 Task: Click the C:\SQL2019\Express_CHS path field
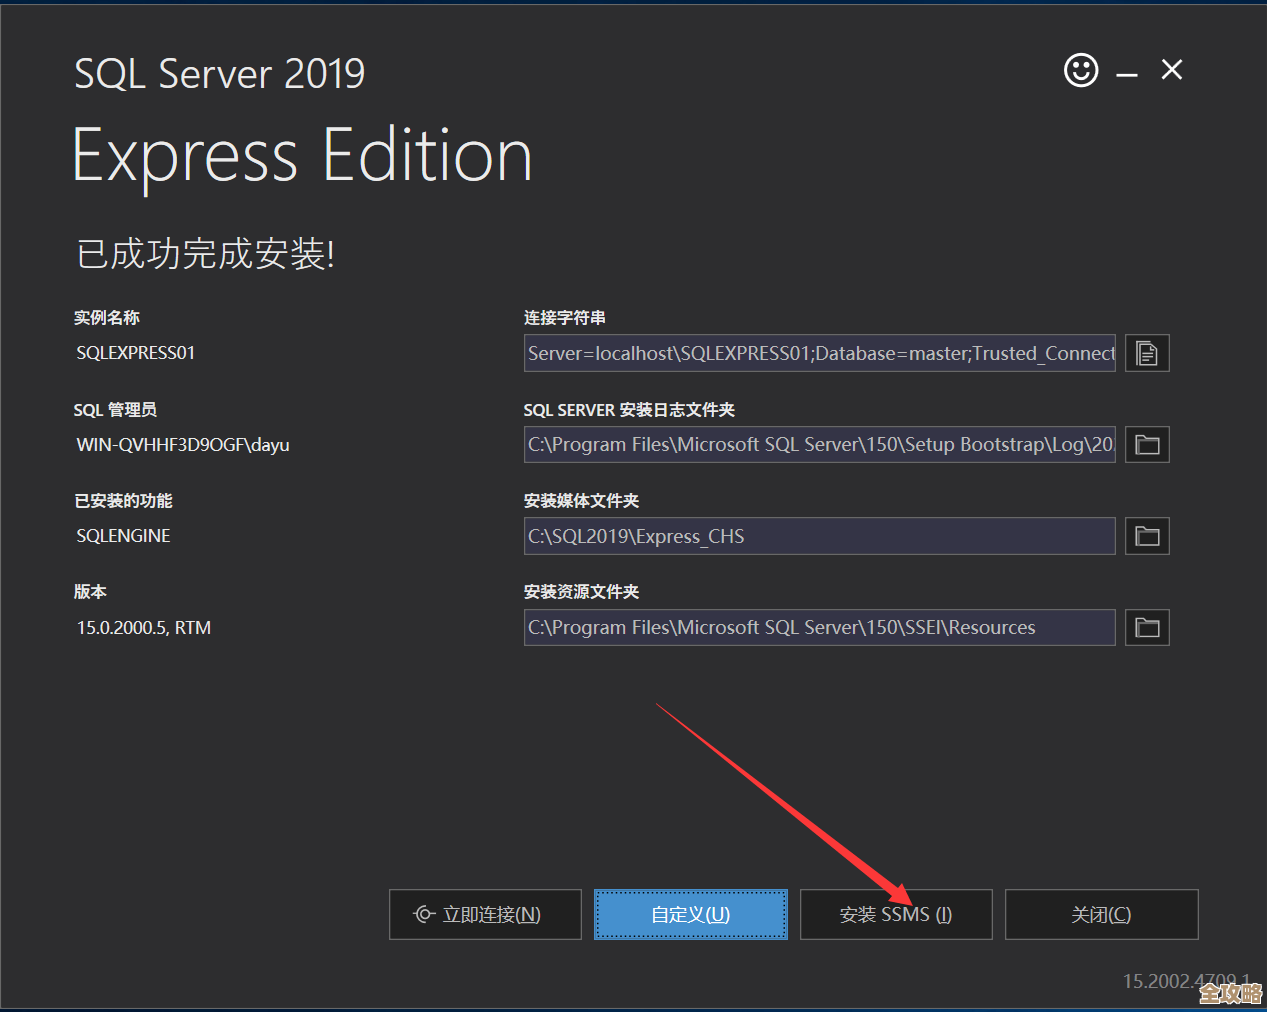point(819,537)
